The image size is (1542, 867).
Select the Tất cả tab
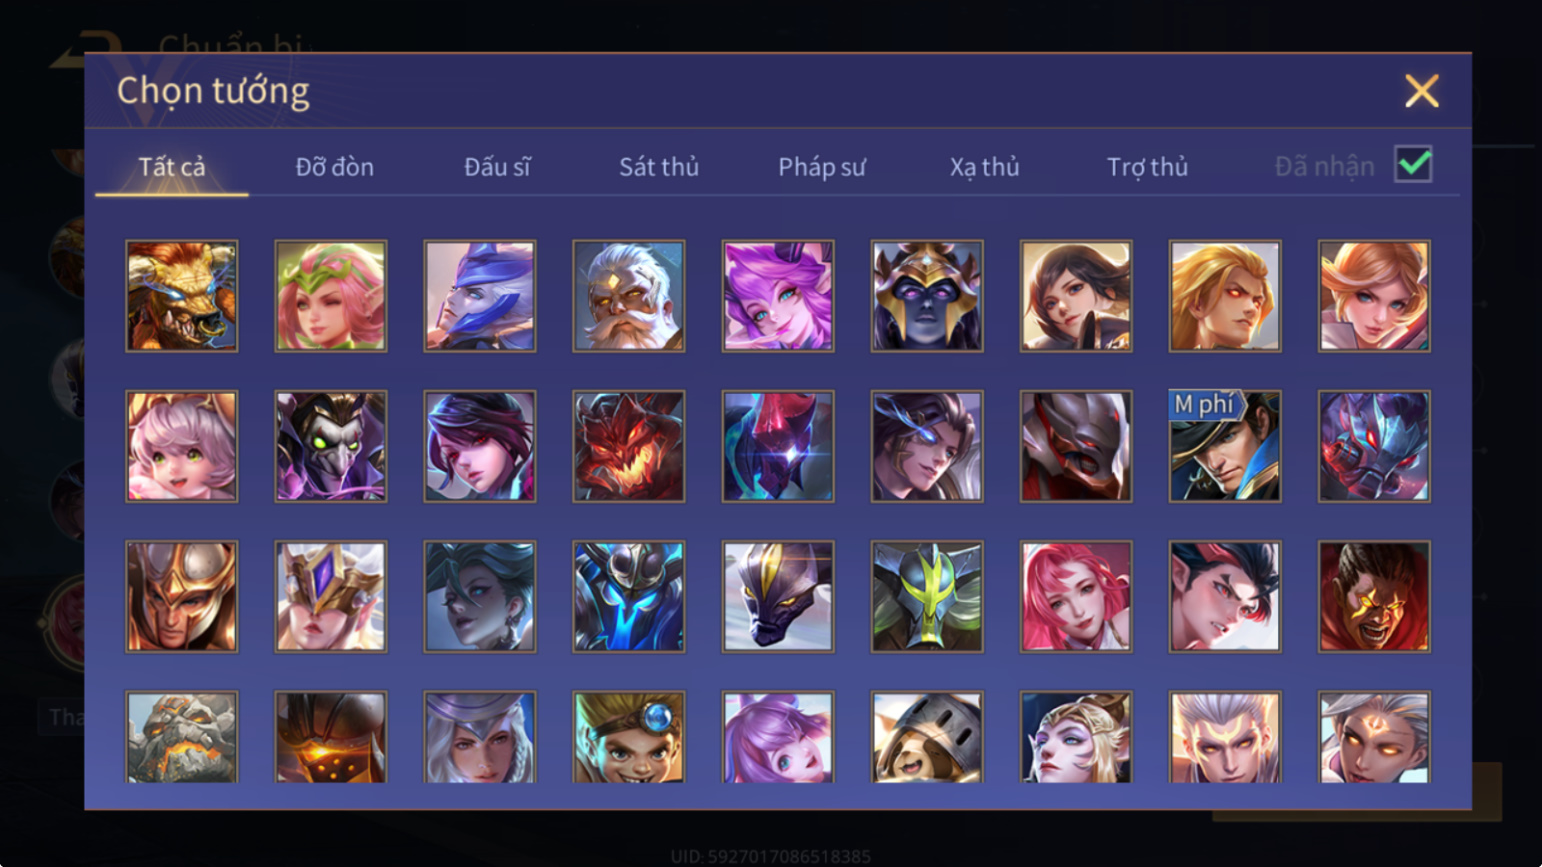172,167
